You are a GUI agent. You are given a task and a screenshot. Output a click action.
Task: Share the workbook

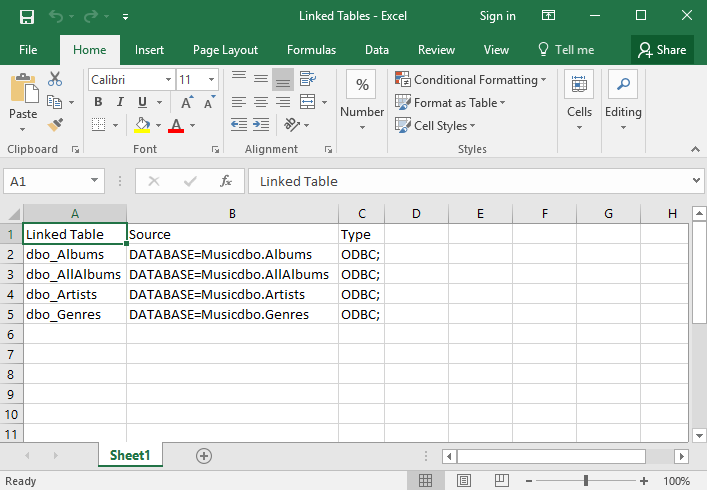pos(662,50)
